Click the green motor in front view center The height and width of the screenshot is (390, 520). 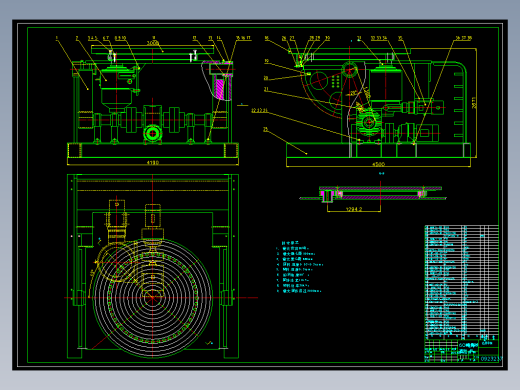pyautogui.click(x=153, y=134)
